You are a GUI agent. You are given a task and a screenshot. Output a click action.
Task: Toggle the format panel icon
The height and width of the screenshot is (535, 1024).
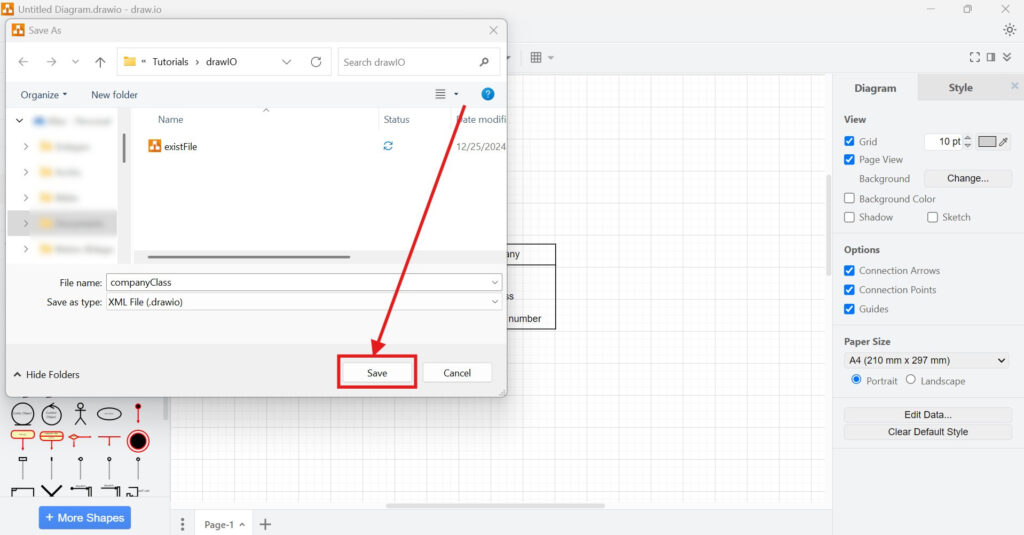(x=991, y=58)
